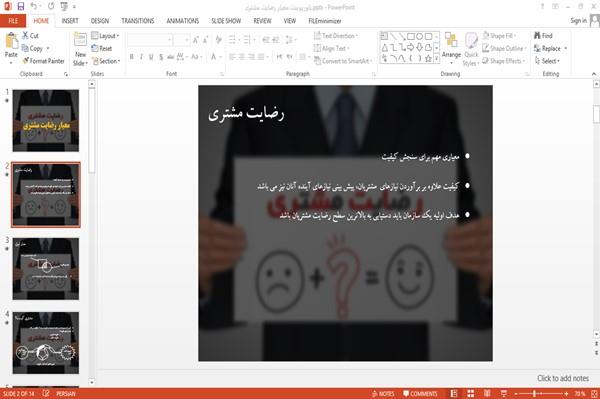This screenshot has height=399, width=600.
Task: Select slide 3 thumbnail
Action: click(x=46, y=269)
